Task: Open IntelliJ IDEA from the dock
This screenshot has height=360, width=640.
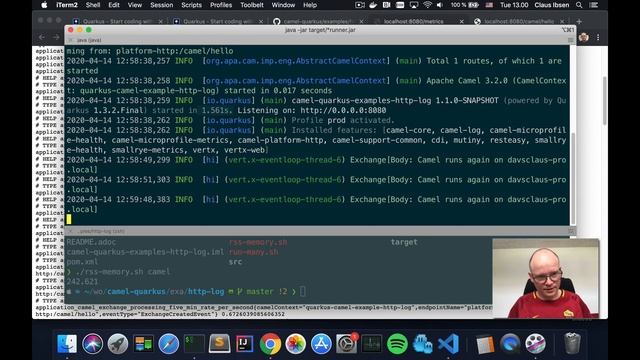Action: coord(244,344)
